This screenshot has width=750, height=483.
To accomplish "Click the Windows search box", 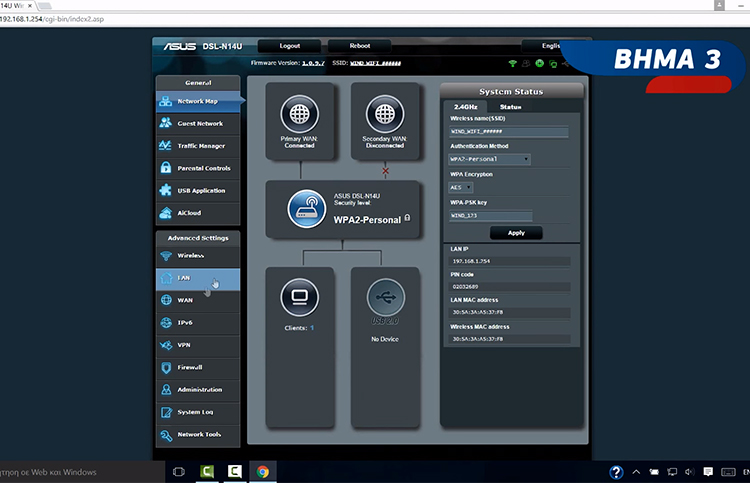I will 82,472.
